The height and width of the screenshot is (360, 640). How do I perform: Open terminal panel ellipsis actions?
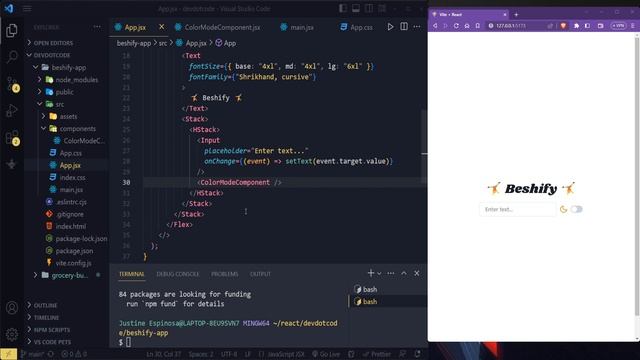tap(391, 273)
